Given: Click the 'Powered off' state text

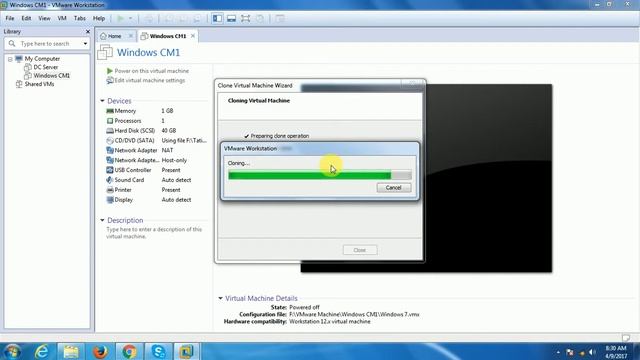Looking at the screenshot, I should click(x=304, y=307).
